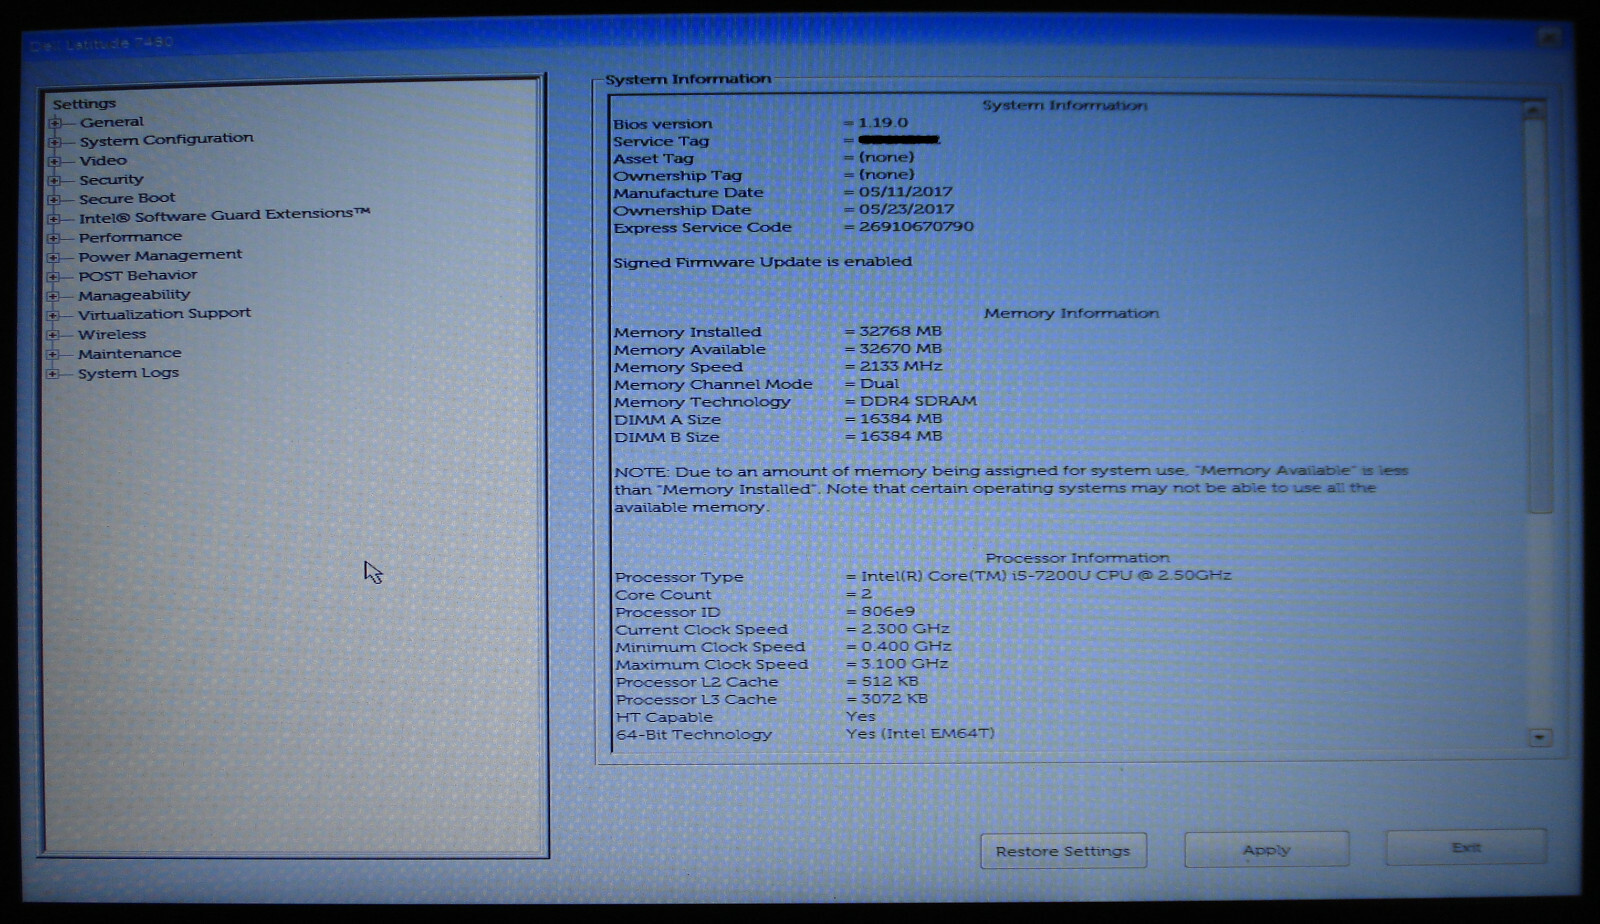Open Virtualization Support settings item
The image size is (1600, 924).
[x=164, y=314]
